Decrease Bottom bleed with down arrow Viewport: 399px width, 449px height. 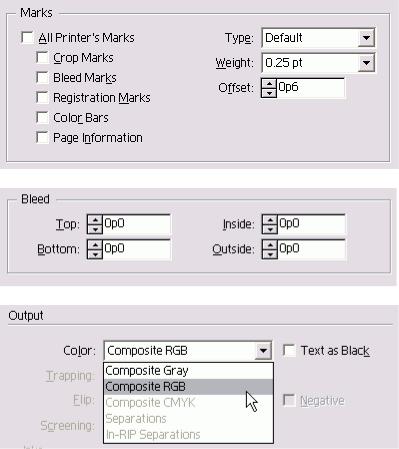pyautogui.click(x=95, y=254)
